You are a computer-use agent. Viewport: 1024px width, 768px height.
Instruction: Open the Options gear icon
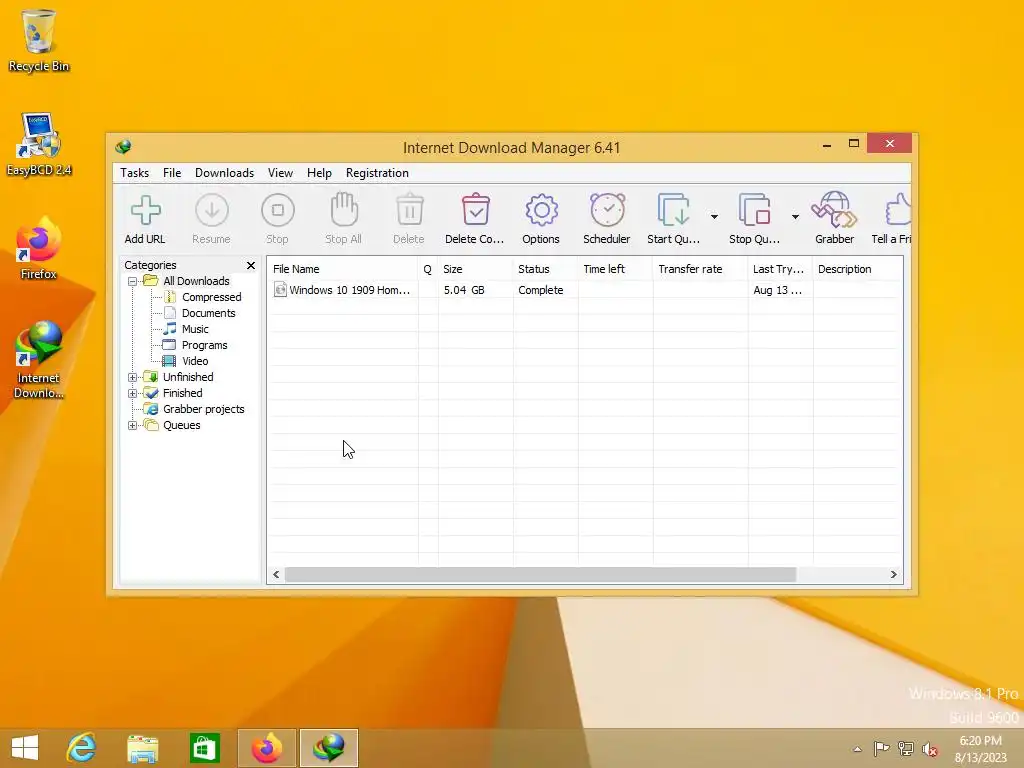point(541,210)
